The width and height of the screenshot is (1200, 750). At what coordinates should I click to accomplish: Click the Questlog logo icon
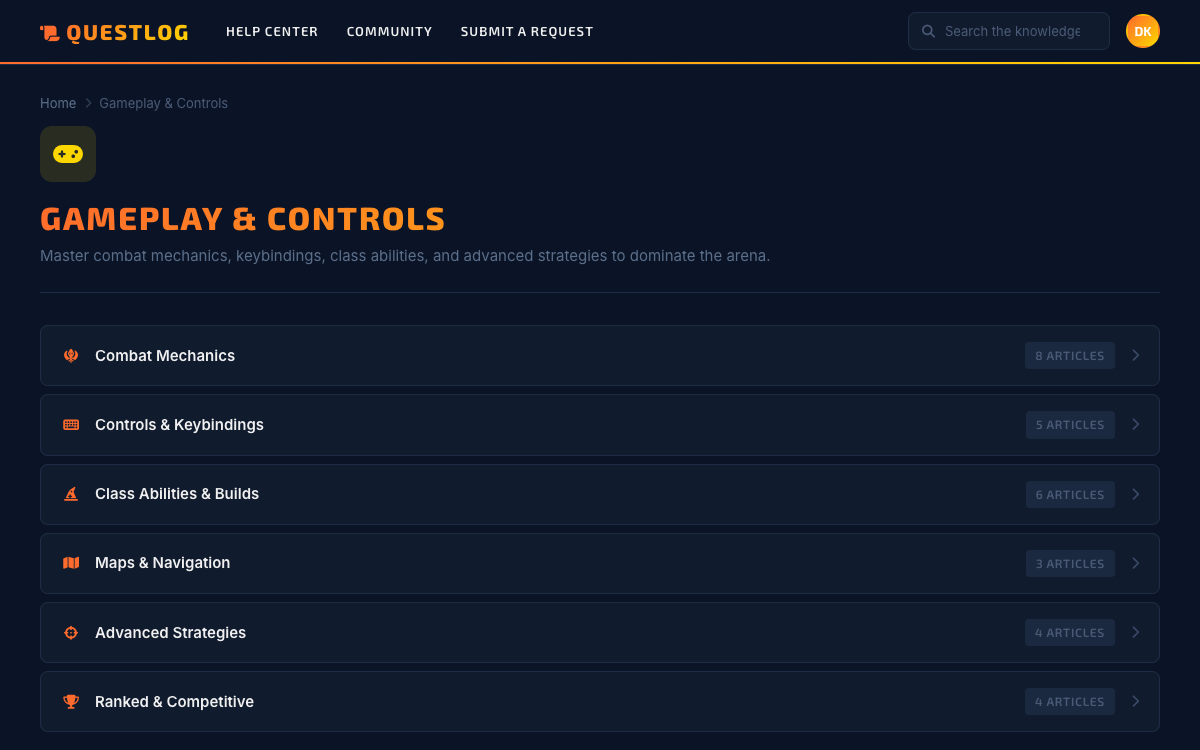pos(50,33)
